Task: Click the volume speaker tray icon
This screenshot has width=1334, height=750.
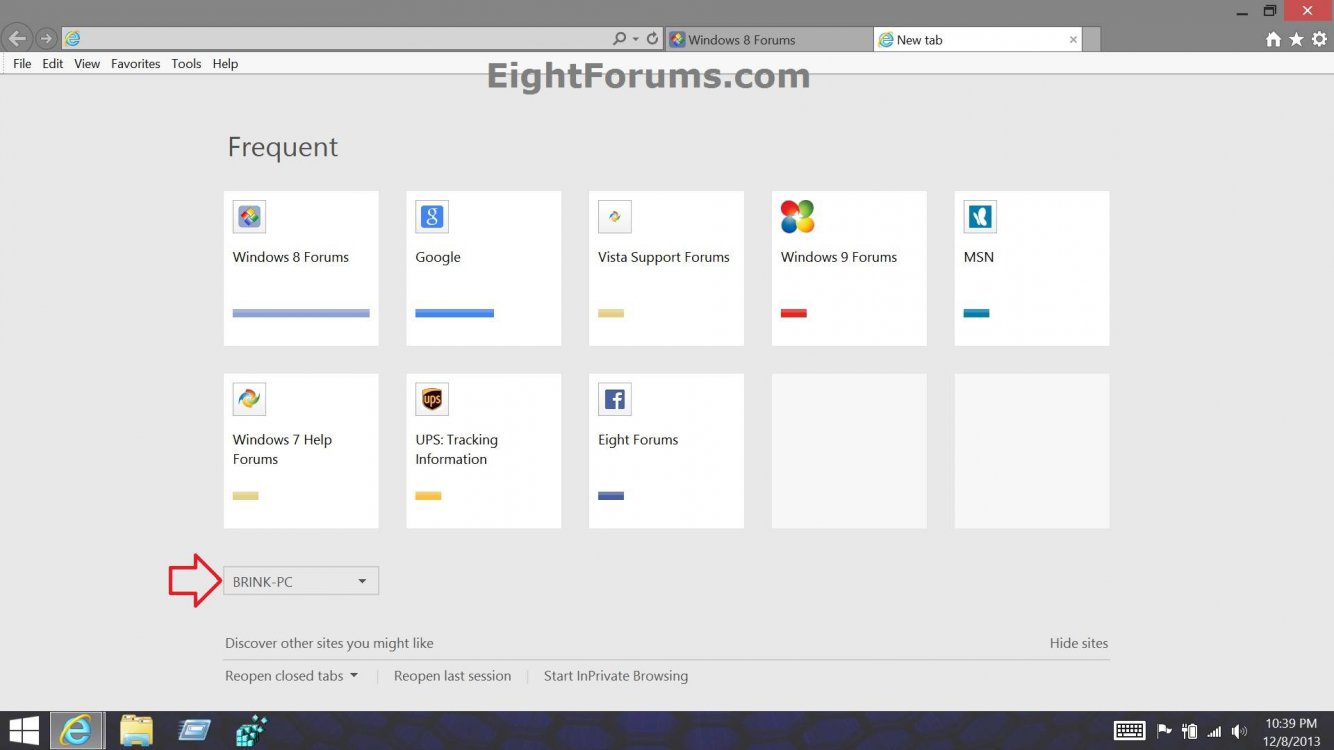Action: click(1240, 731)
